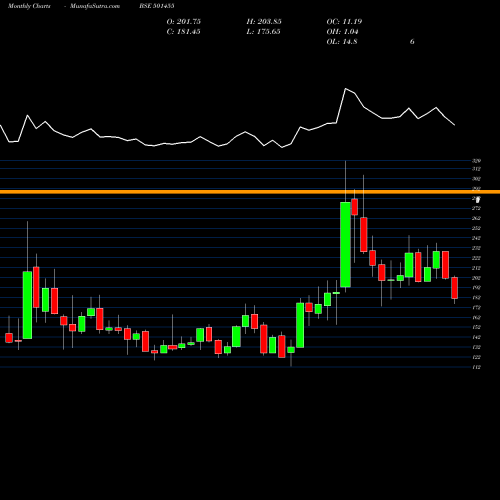Image resolution: width=500 pixels, height=500 pixels.
Task: Select the 132 price axis label
Action: [x=476, y=347]
